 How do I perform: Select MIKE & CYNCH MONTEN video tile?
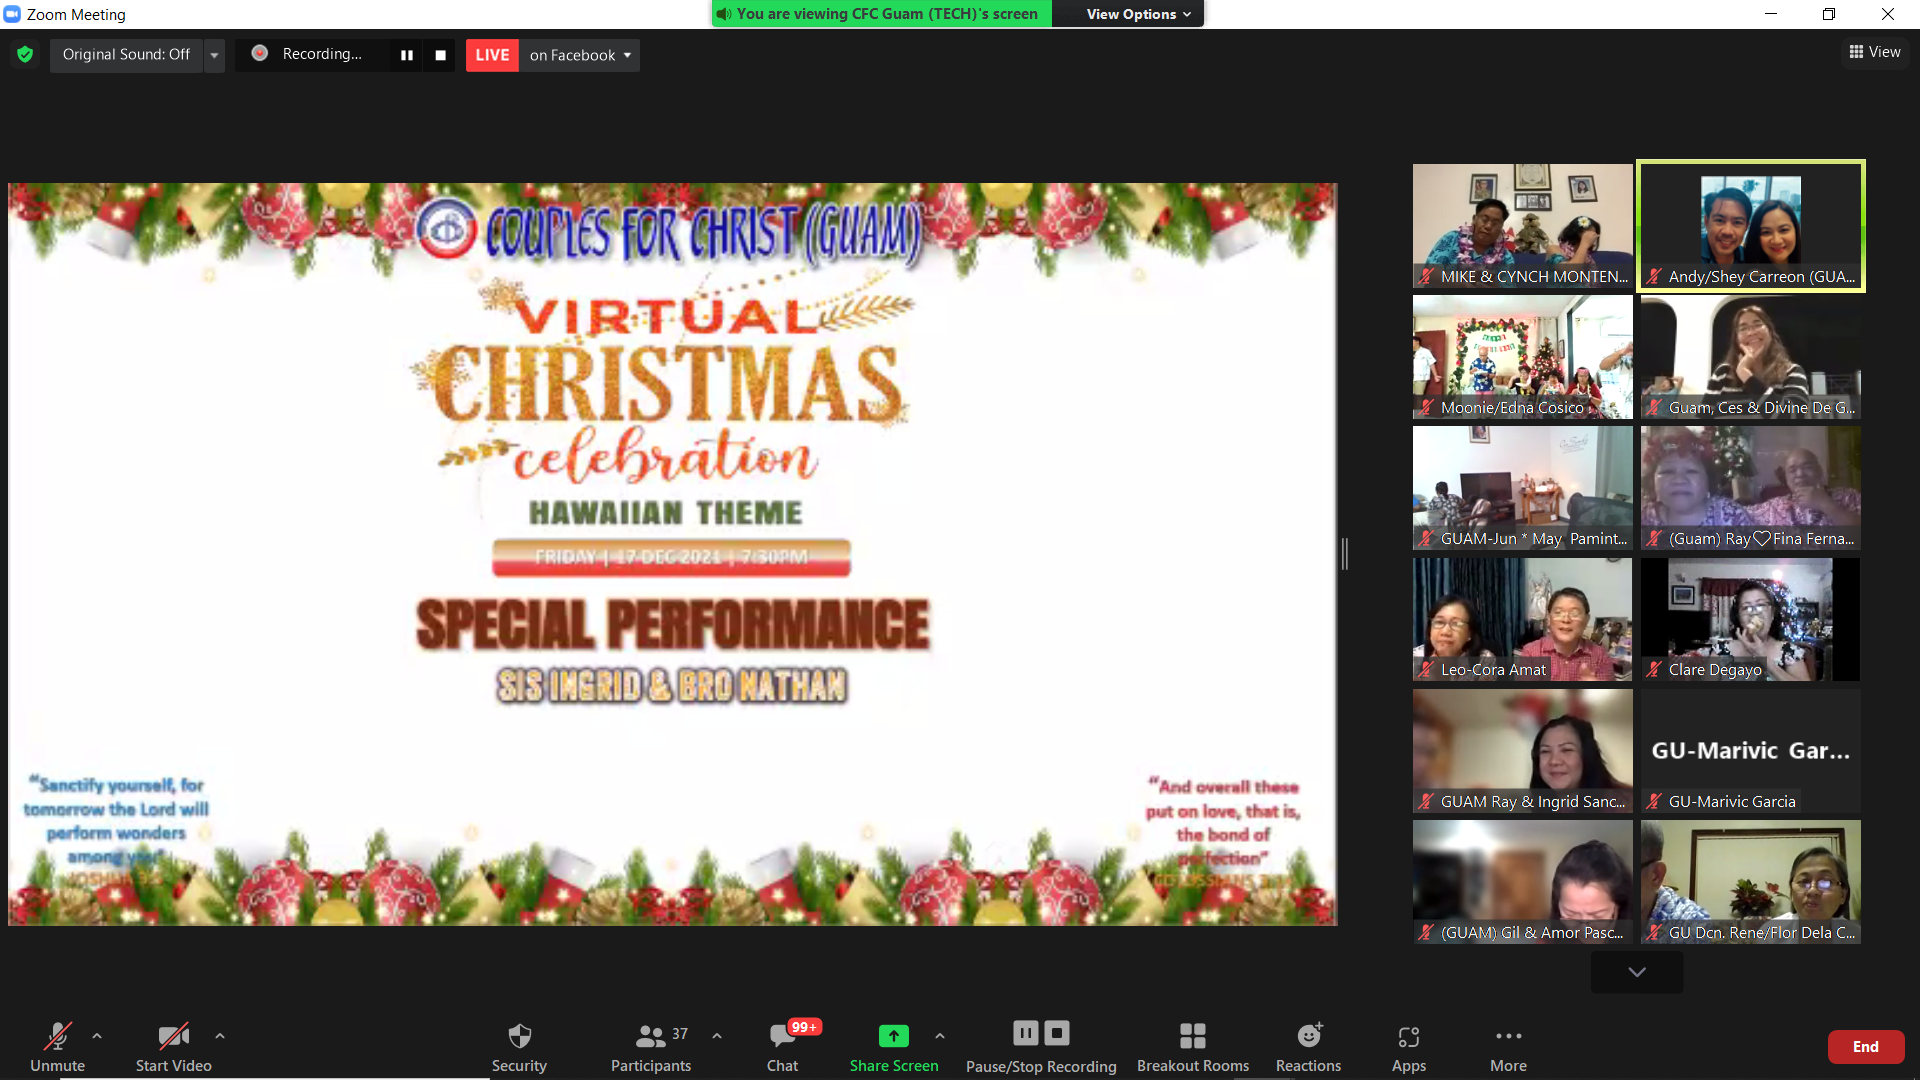pyautogui.click(x=1522, y=226)
